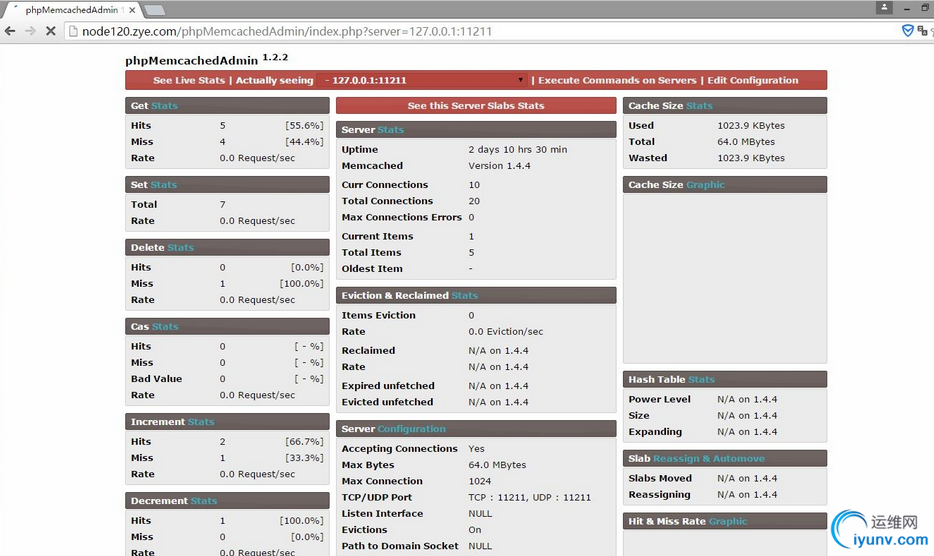This screenshot has height=556, width=934.
Task: Click the Current Items label
Action: [x=377, y=236]
